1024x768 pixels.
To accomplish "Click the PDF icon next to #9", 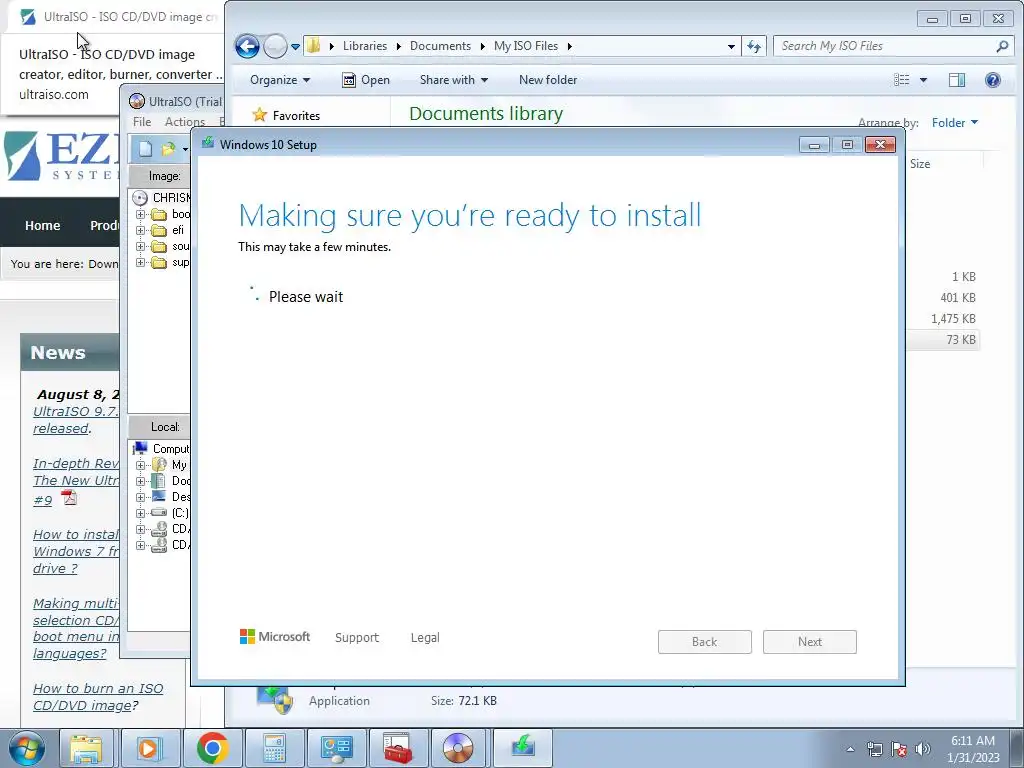I will 69,498.
